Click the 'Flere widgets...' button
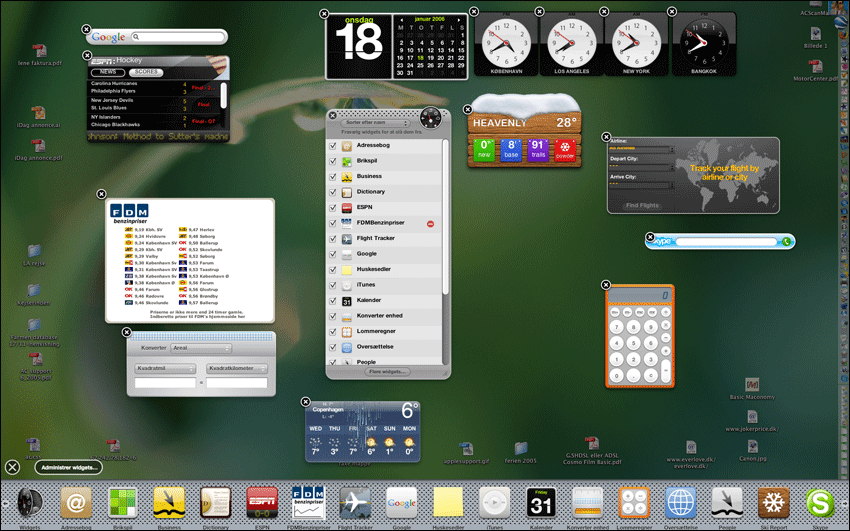This screenshot has height=531, width=850. point(388,371)
